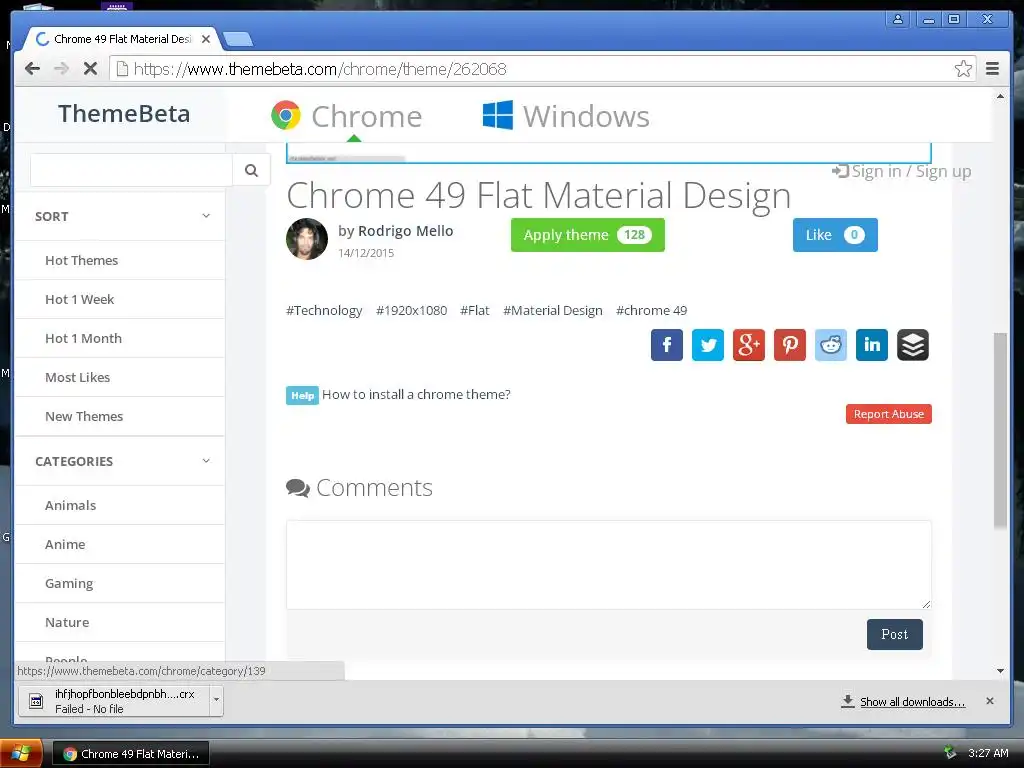Viewport: 1024px width, 768px height.
Task: Click the Rodrigo Mello author link
Action: (x=406, y=231)
